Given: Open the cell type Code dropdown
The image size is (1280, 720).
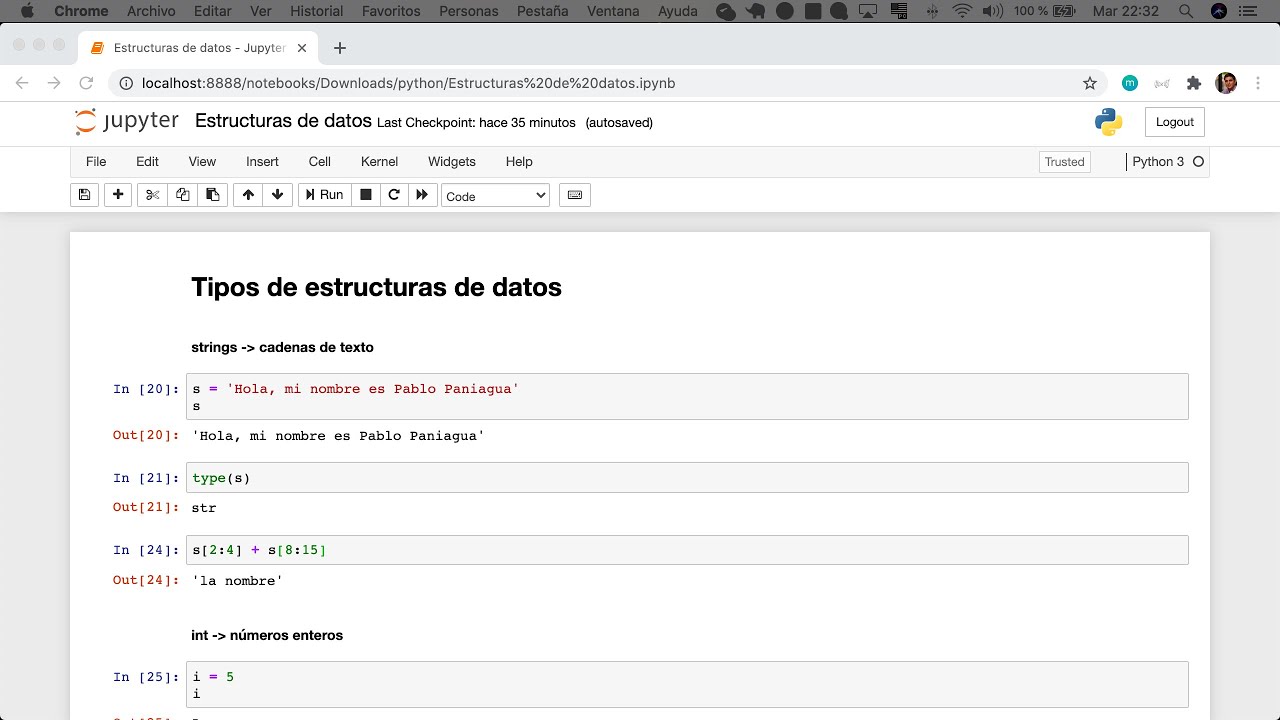Looking at the screenshot, I should (496, 196).
